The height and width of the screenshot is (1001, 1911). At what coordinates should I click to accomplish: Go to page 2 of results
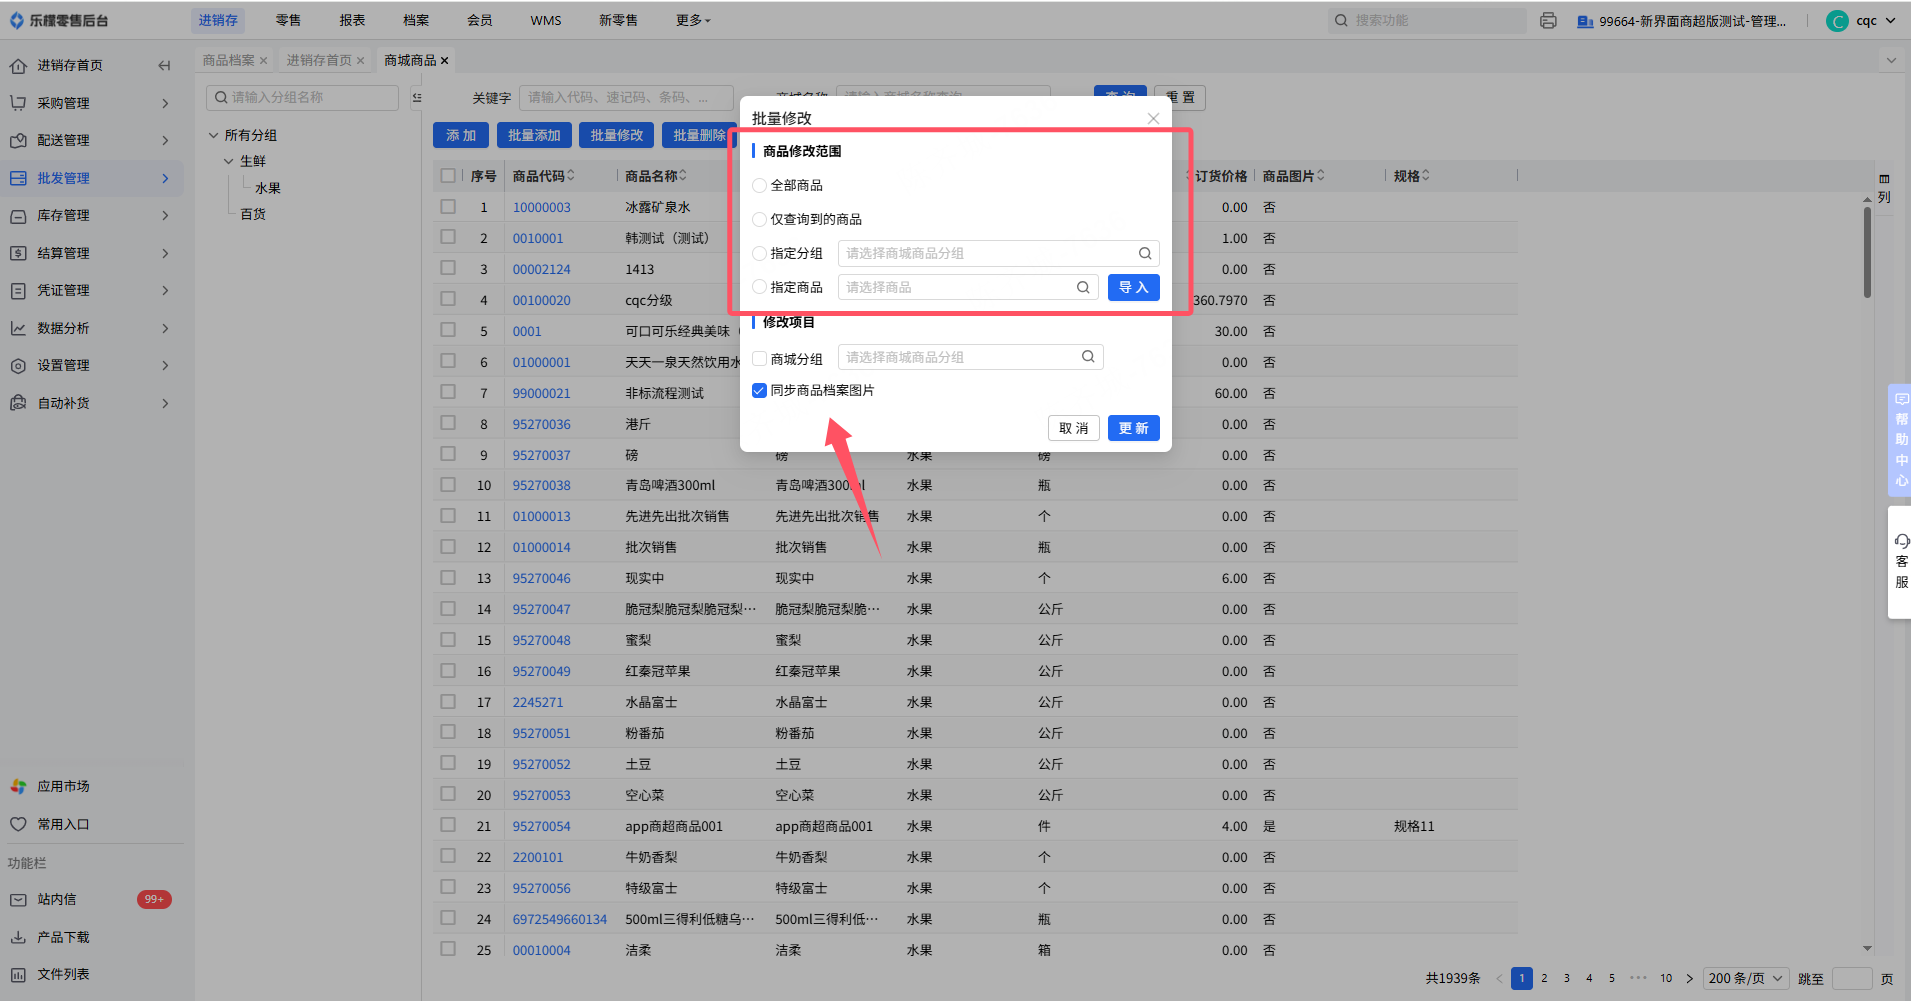[1544, 979]
